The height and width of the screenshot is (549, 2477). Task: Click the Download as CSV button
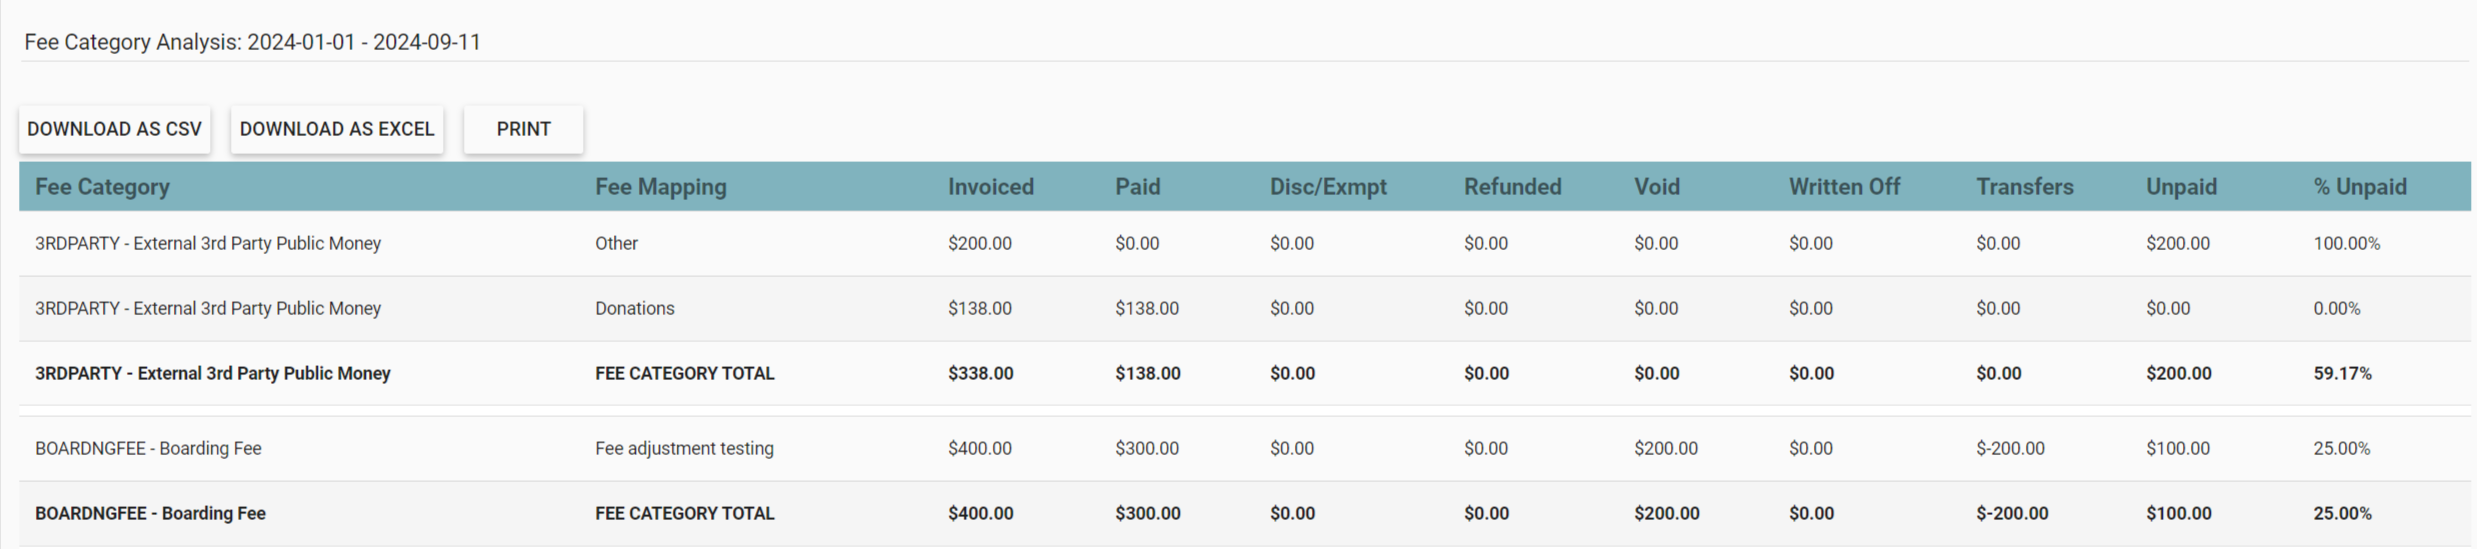(114, 129)
